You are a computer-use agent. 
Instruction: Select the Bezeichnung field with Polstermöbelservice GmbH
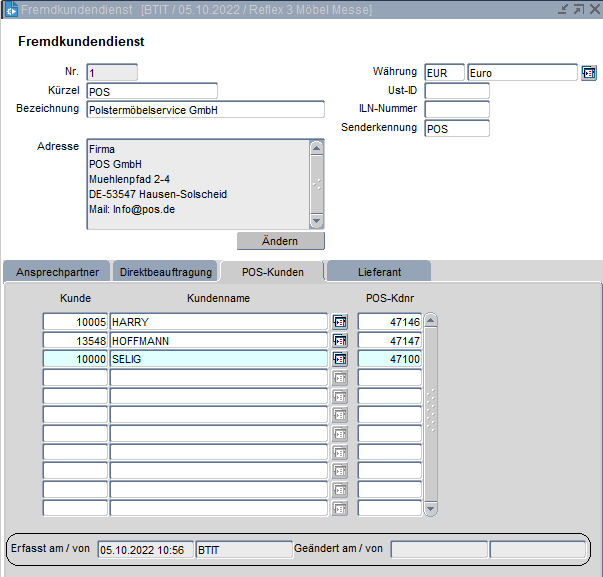coord(205,110)
